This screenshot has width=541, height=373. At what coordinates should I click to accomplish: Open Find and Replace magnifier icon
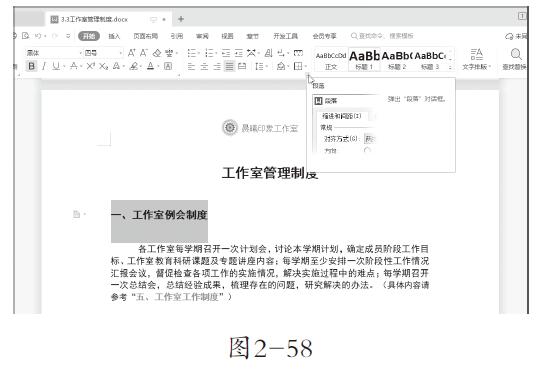[516, 54]
